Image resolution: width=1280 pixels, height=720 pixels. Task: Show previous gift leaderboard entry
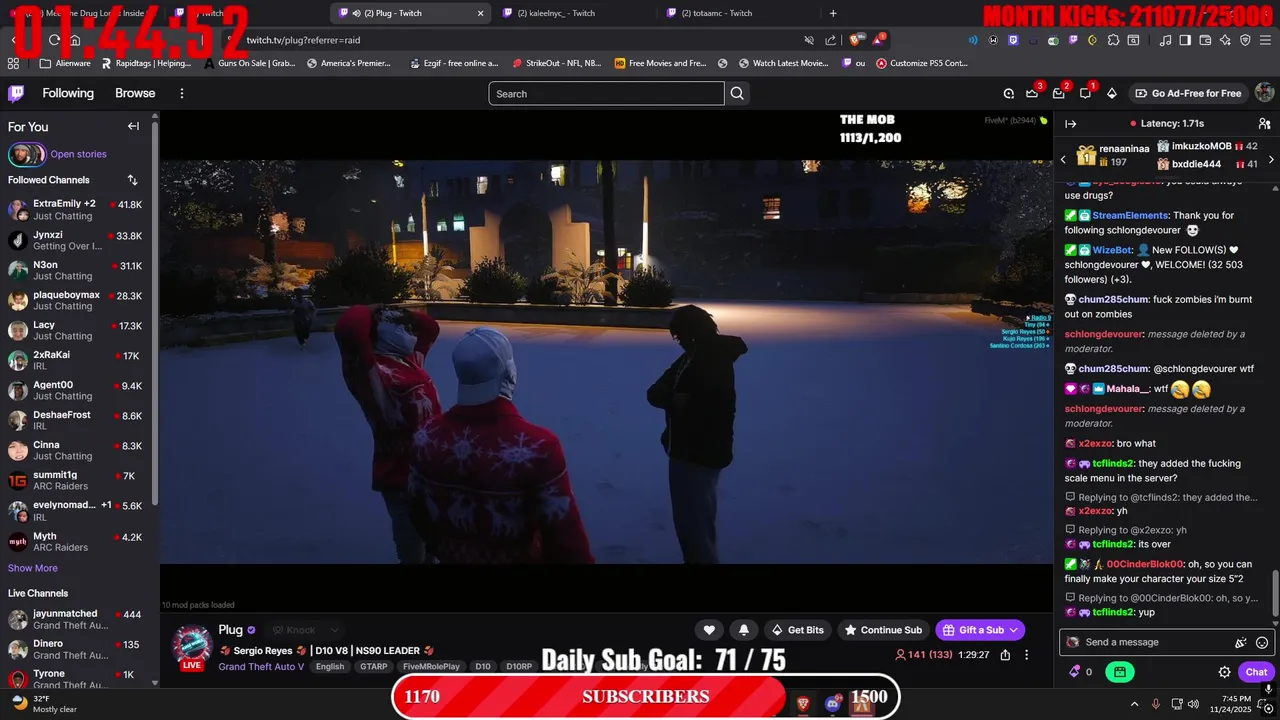[1063, 159]
